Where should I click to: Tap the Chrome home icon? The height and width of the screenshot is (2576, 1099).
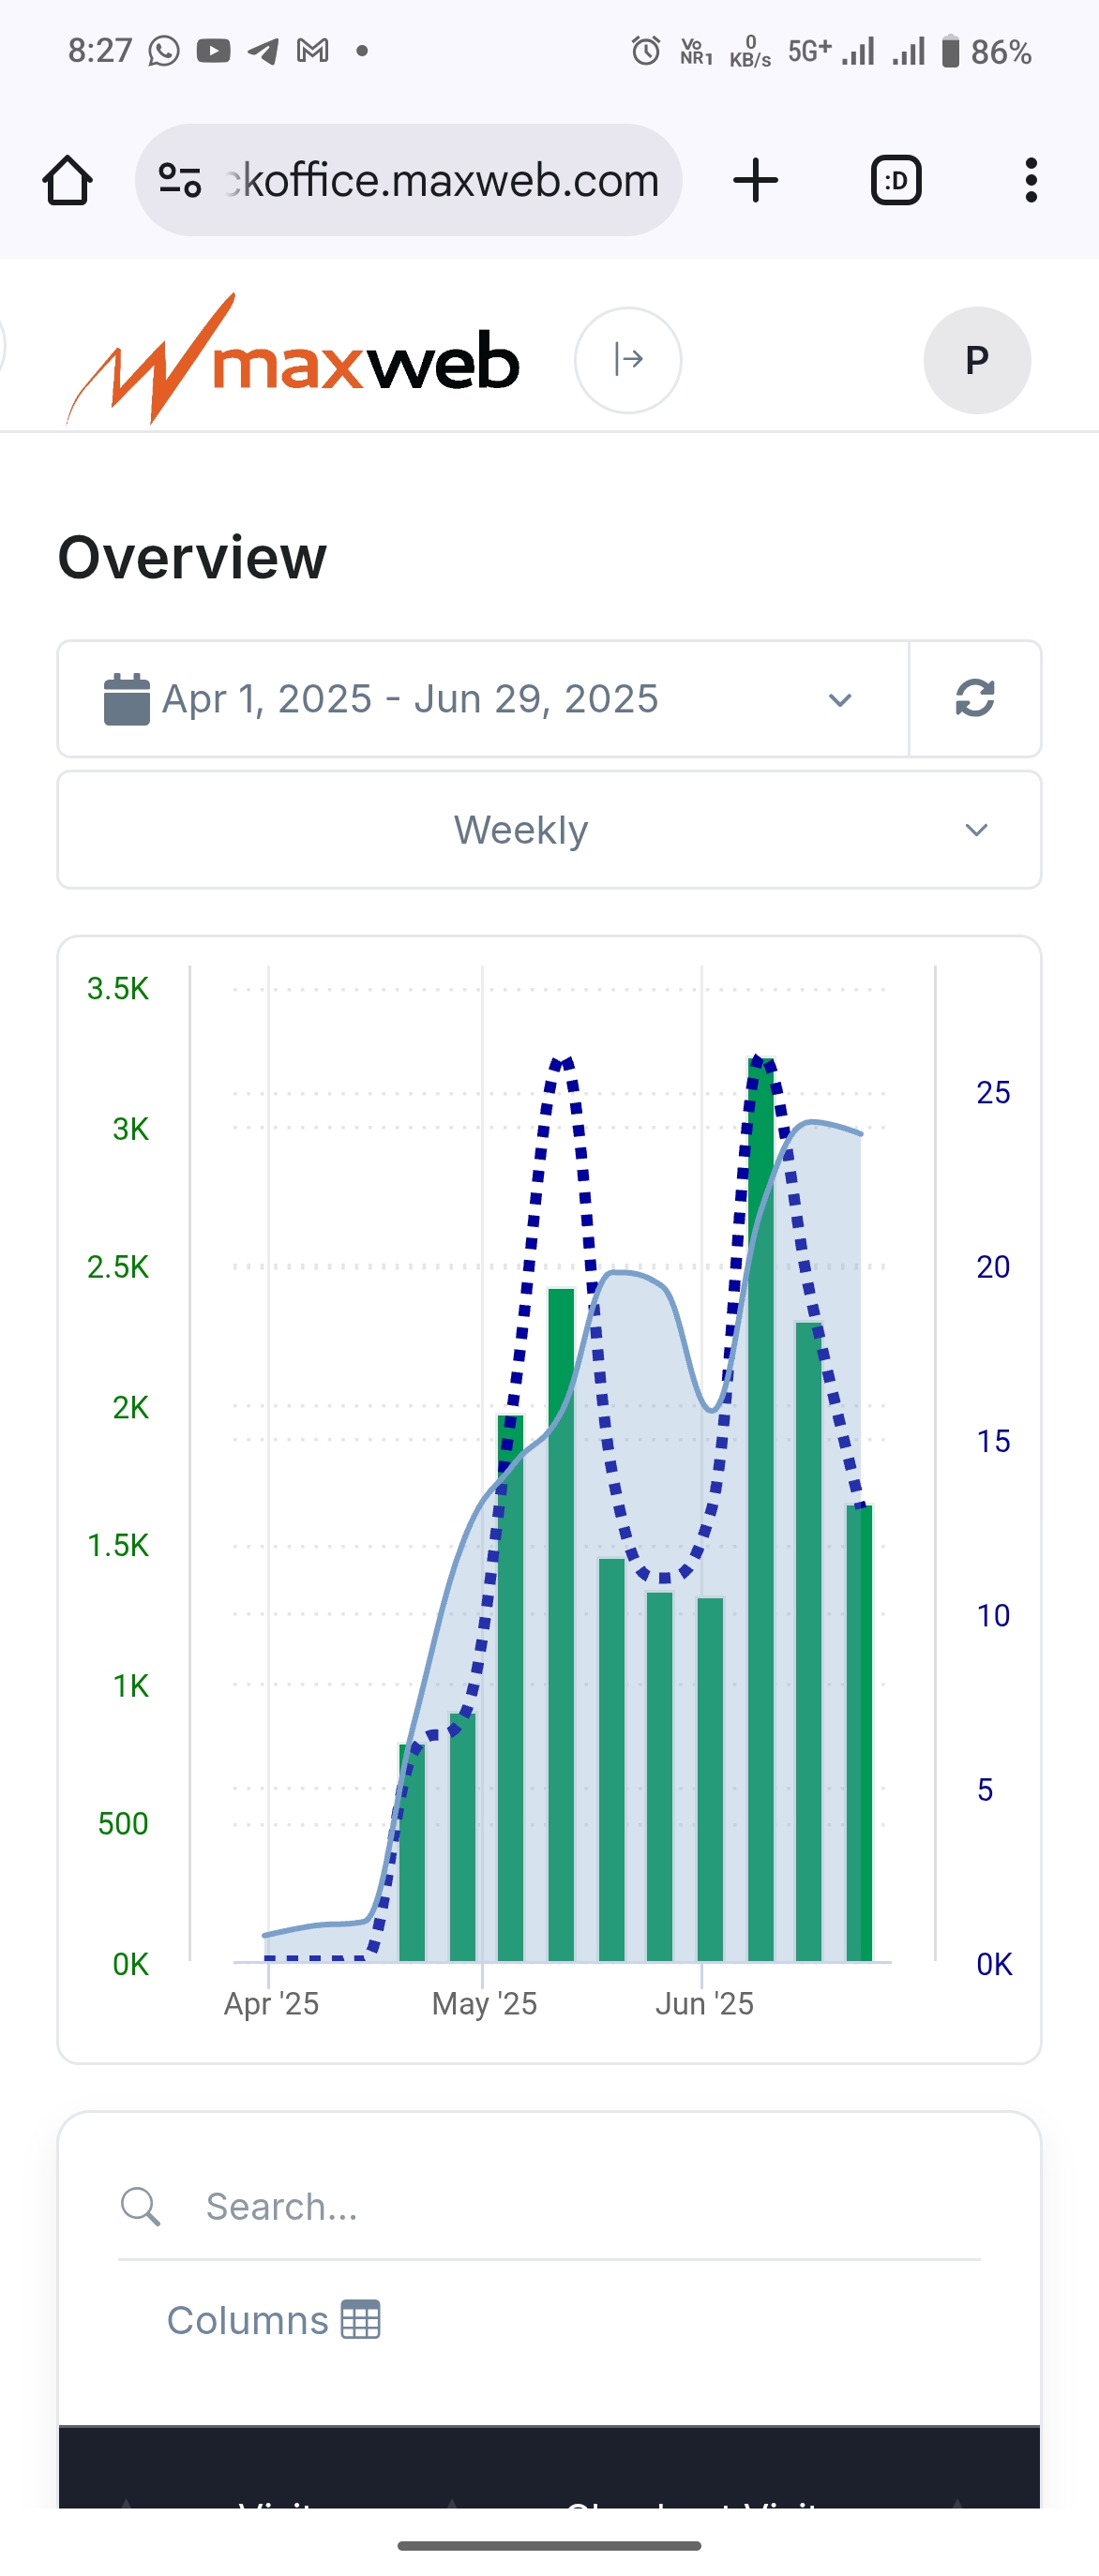click(68, 181)
